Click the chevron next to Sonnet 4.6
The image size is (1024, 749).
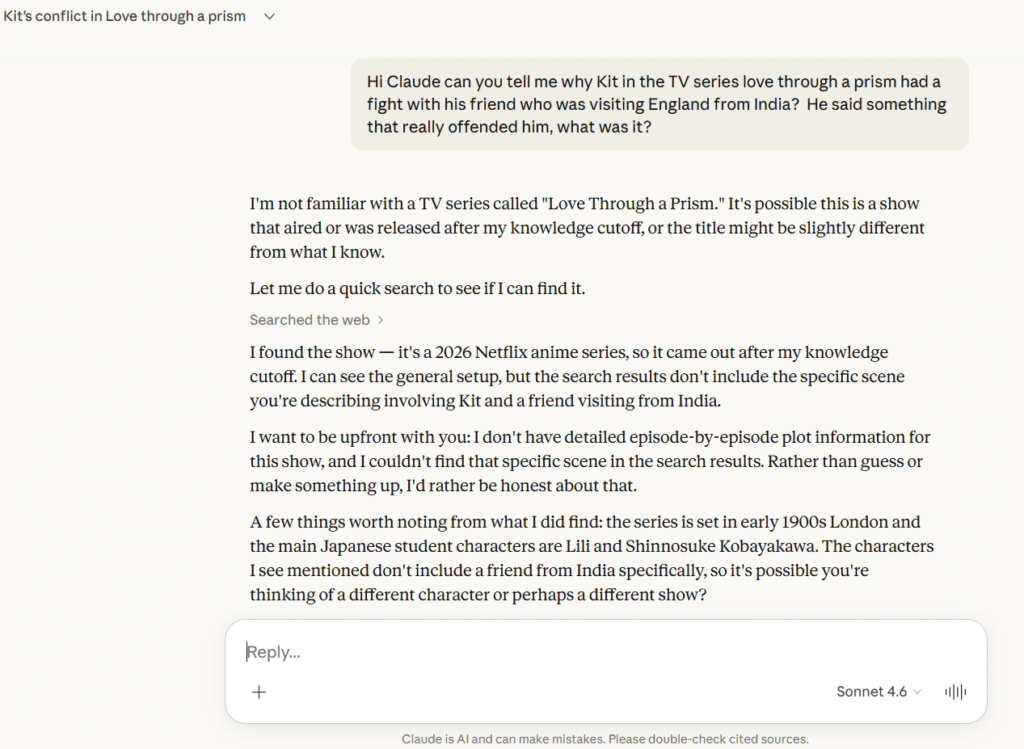[918, 692]
